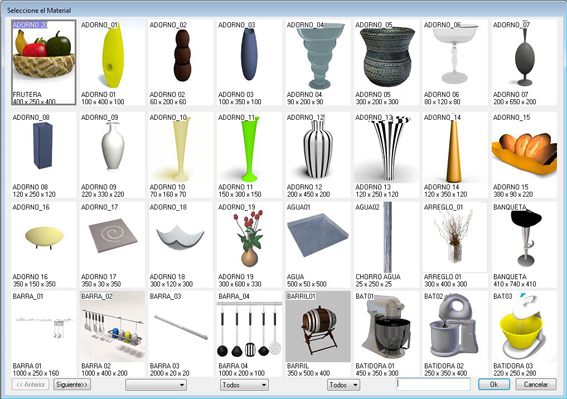Select the ADORNO 19 rose vase
The height and width of the screenshot is (399, 567).
pyautogui.click(x=249, y=245)
